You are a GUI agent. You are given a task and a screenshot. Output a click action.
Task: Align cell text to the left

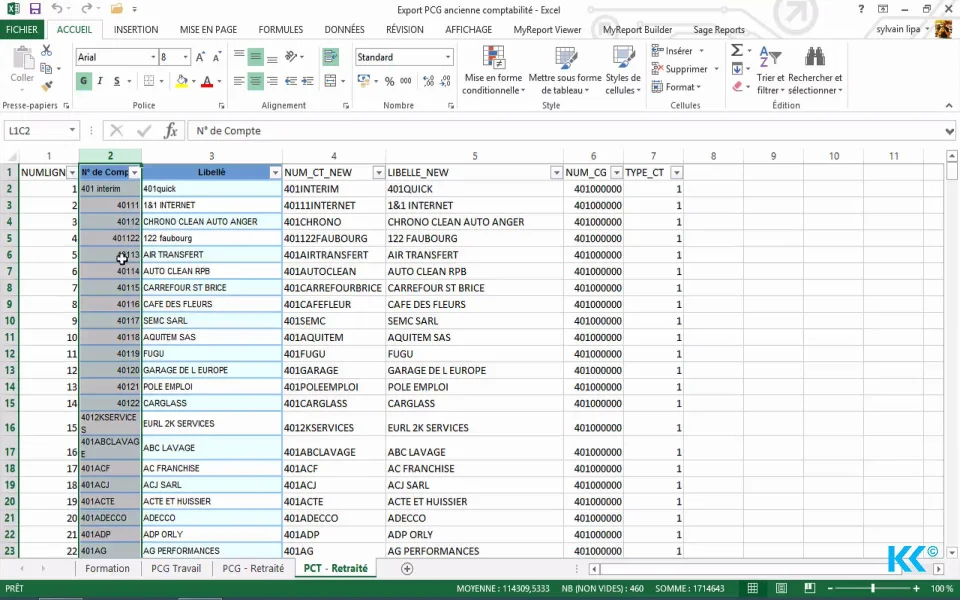click(x=239, y=81)
